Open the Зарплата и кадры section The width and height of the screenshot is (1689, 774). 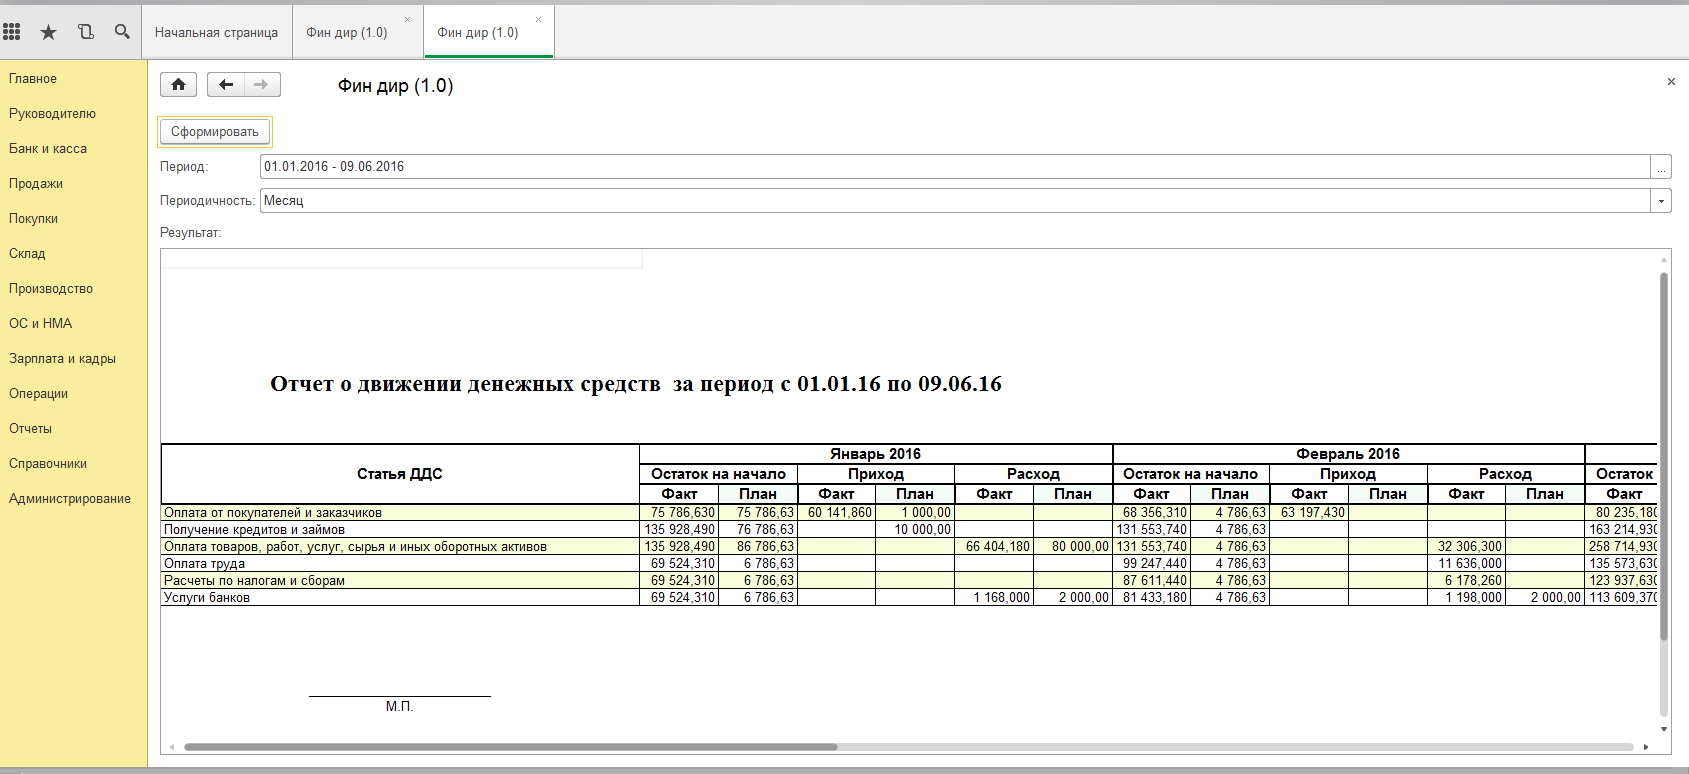tap(63, 359)
